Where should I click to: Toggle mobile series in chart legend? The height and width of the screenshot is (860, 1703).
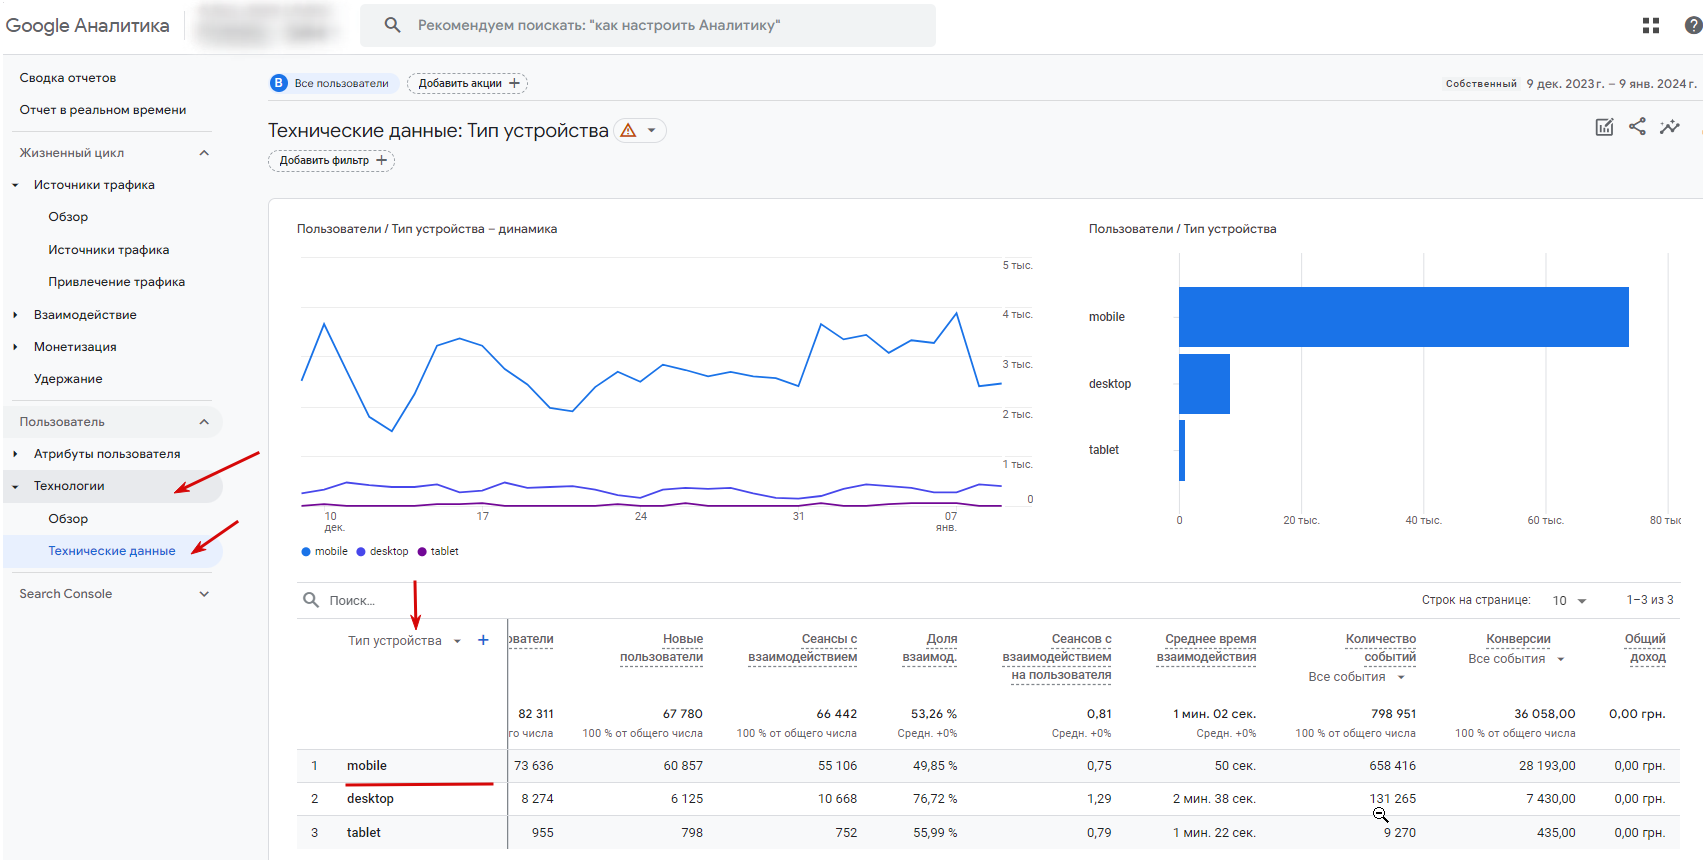pos(325,552)
